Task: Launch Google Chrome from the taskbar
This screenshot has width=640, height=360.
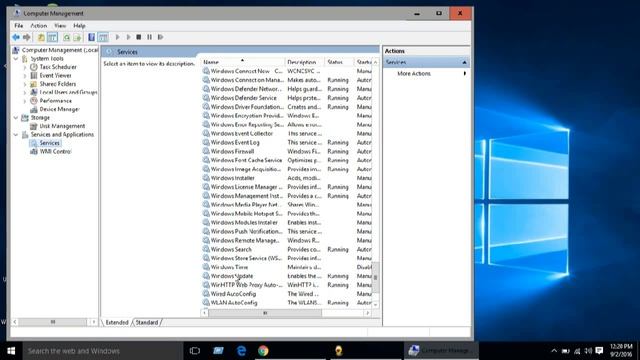Action: [x=263, y=351]
